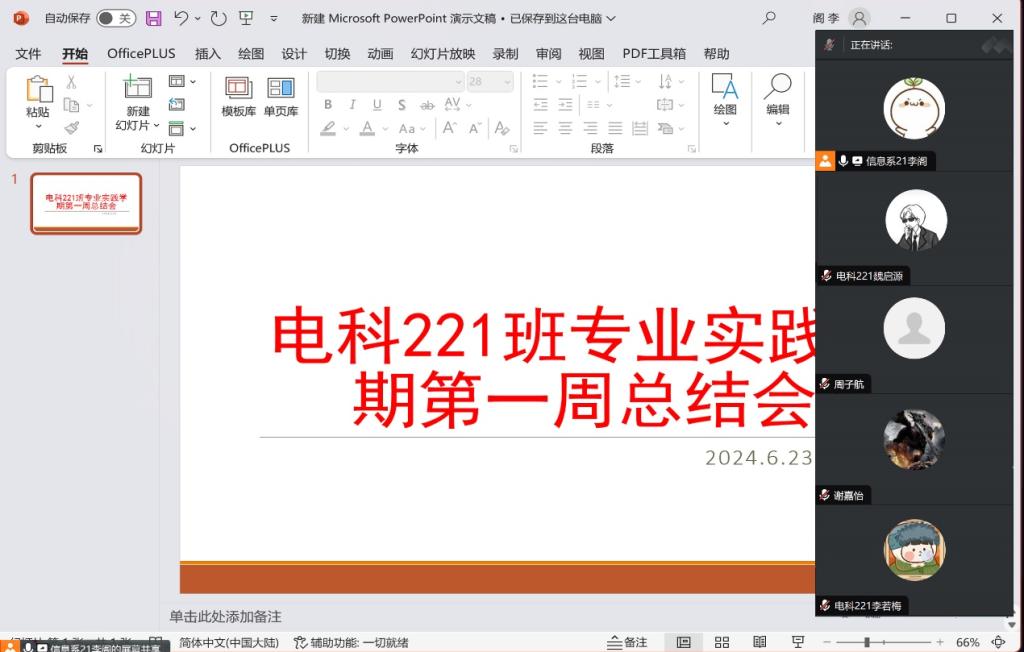The height and width of the screenshot is (652, 1024).
Task: Expand the 绘图 drawing dropdown
Action: (x=725, y=124)
